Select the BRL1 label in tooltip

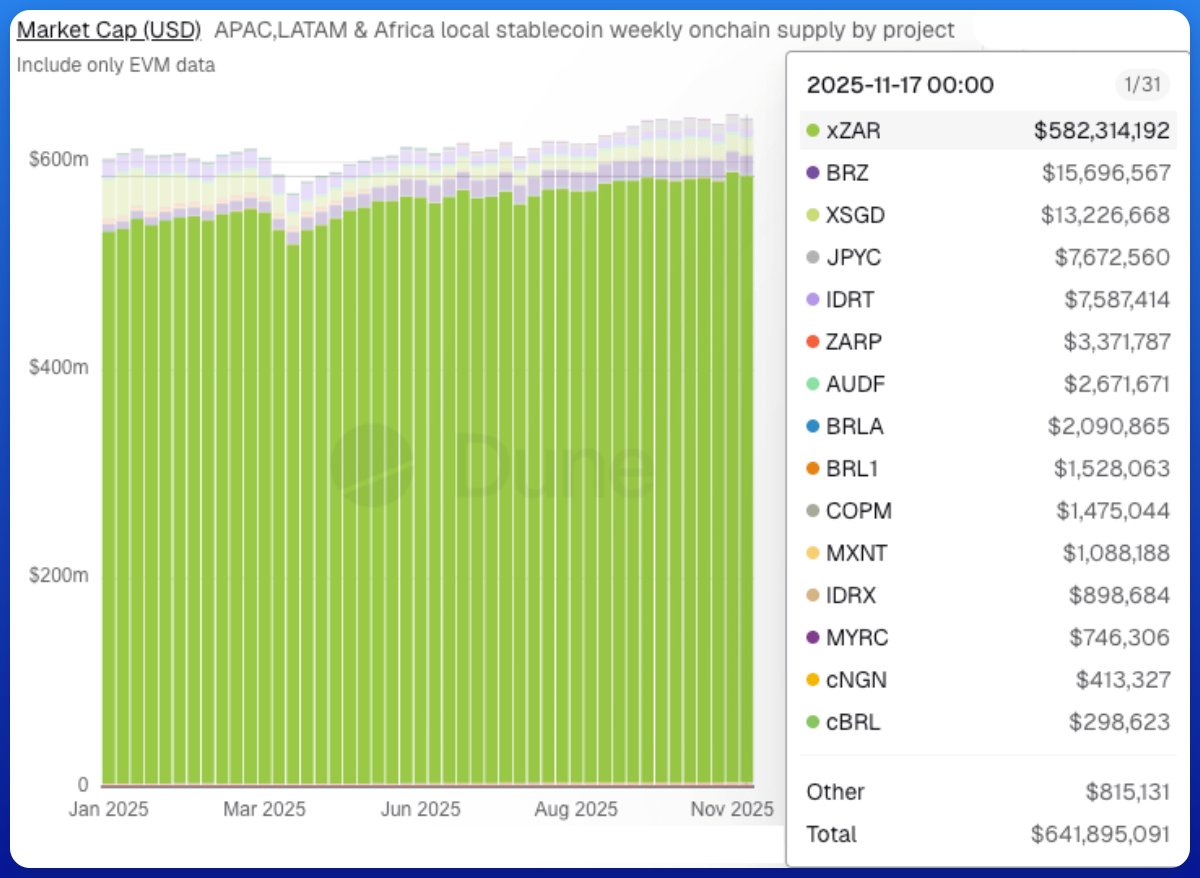tap(853, 468)
